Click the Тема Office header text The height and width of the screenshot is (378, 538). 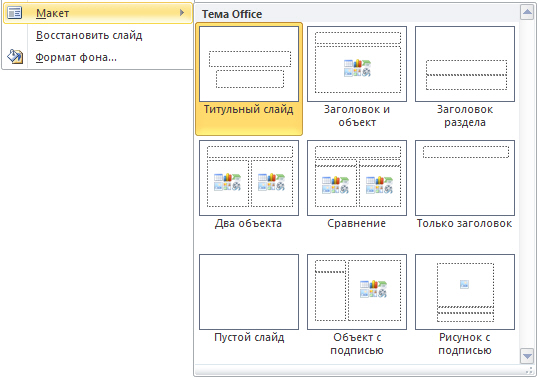[x=232, y=14]
